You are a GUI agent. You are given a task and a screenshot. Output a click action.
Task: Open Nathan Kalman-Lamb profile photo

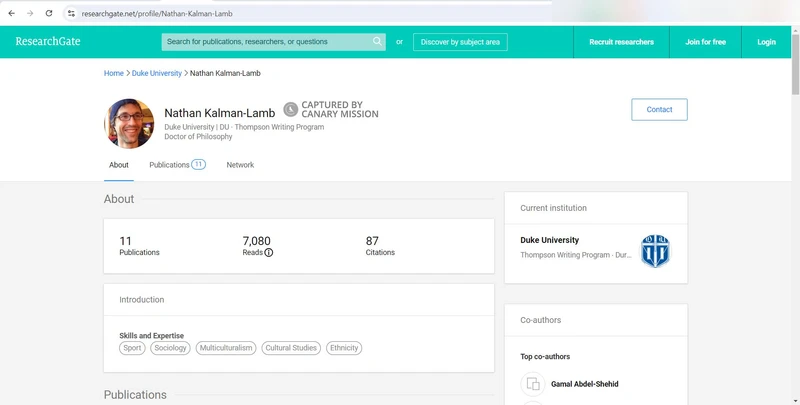(x=129, y=123)
